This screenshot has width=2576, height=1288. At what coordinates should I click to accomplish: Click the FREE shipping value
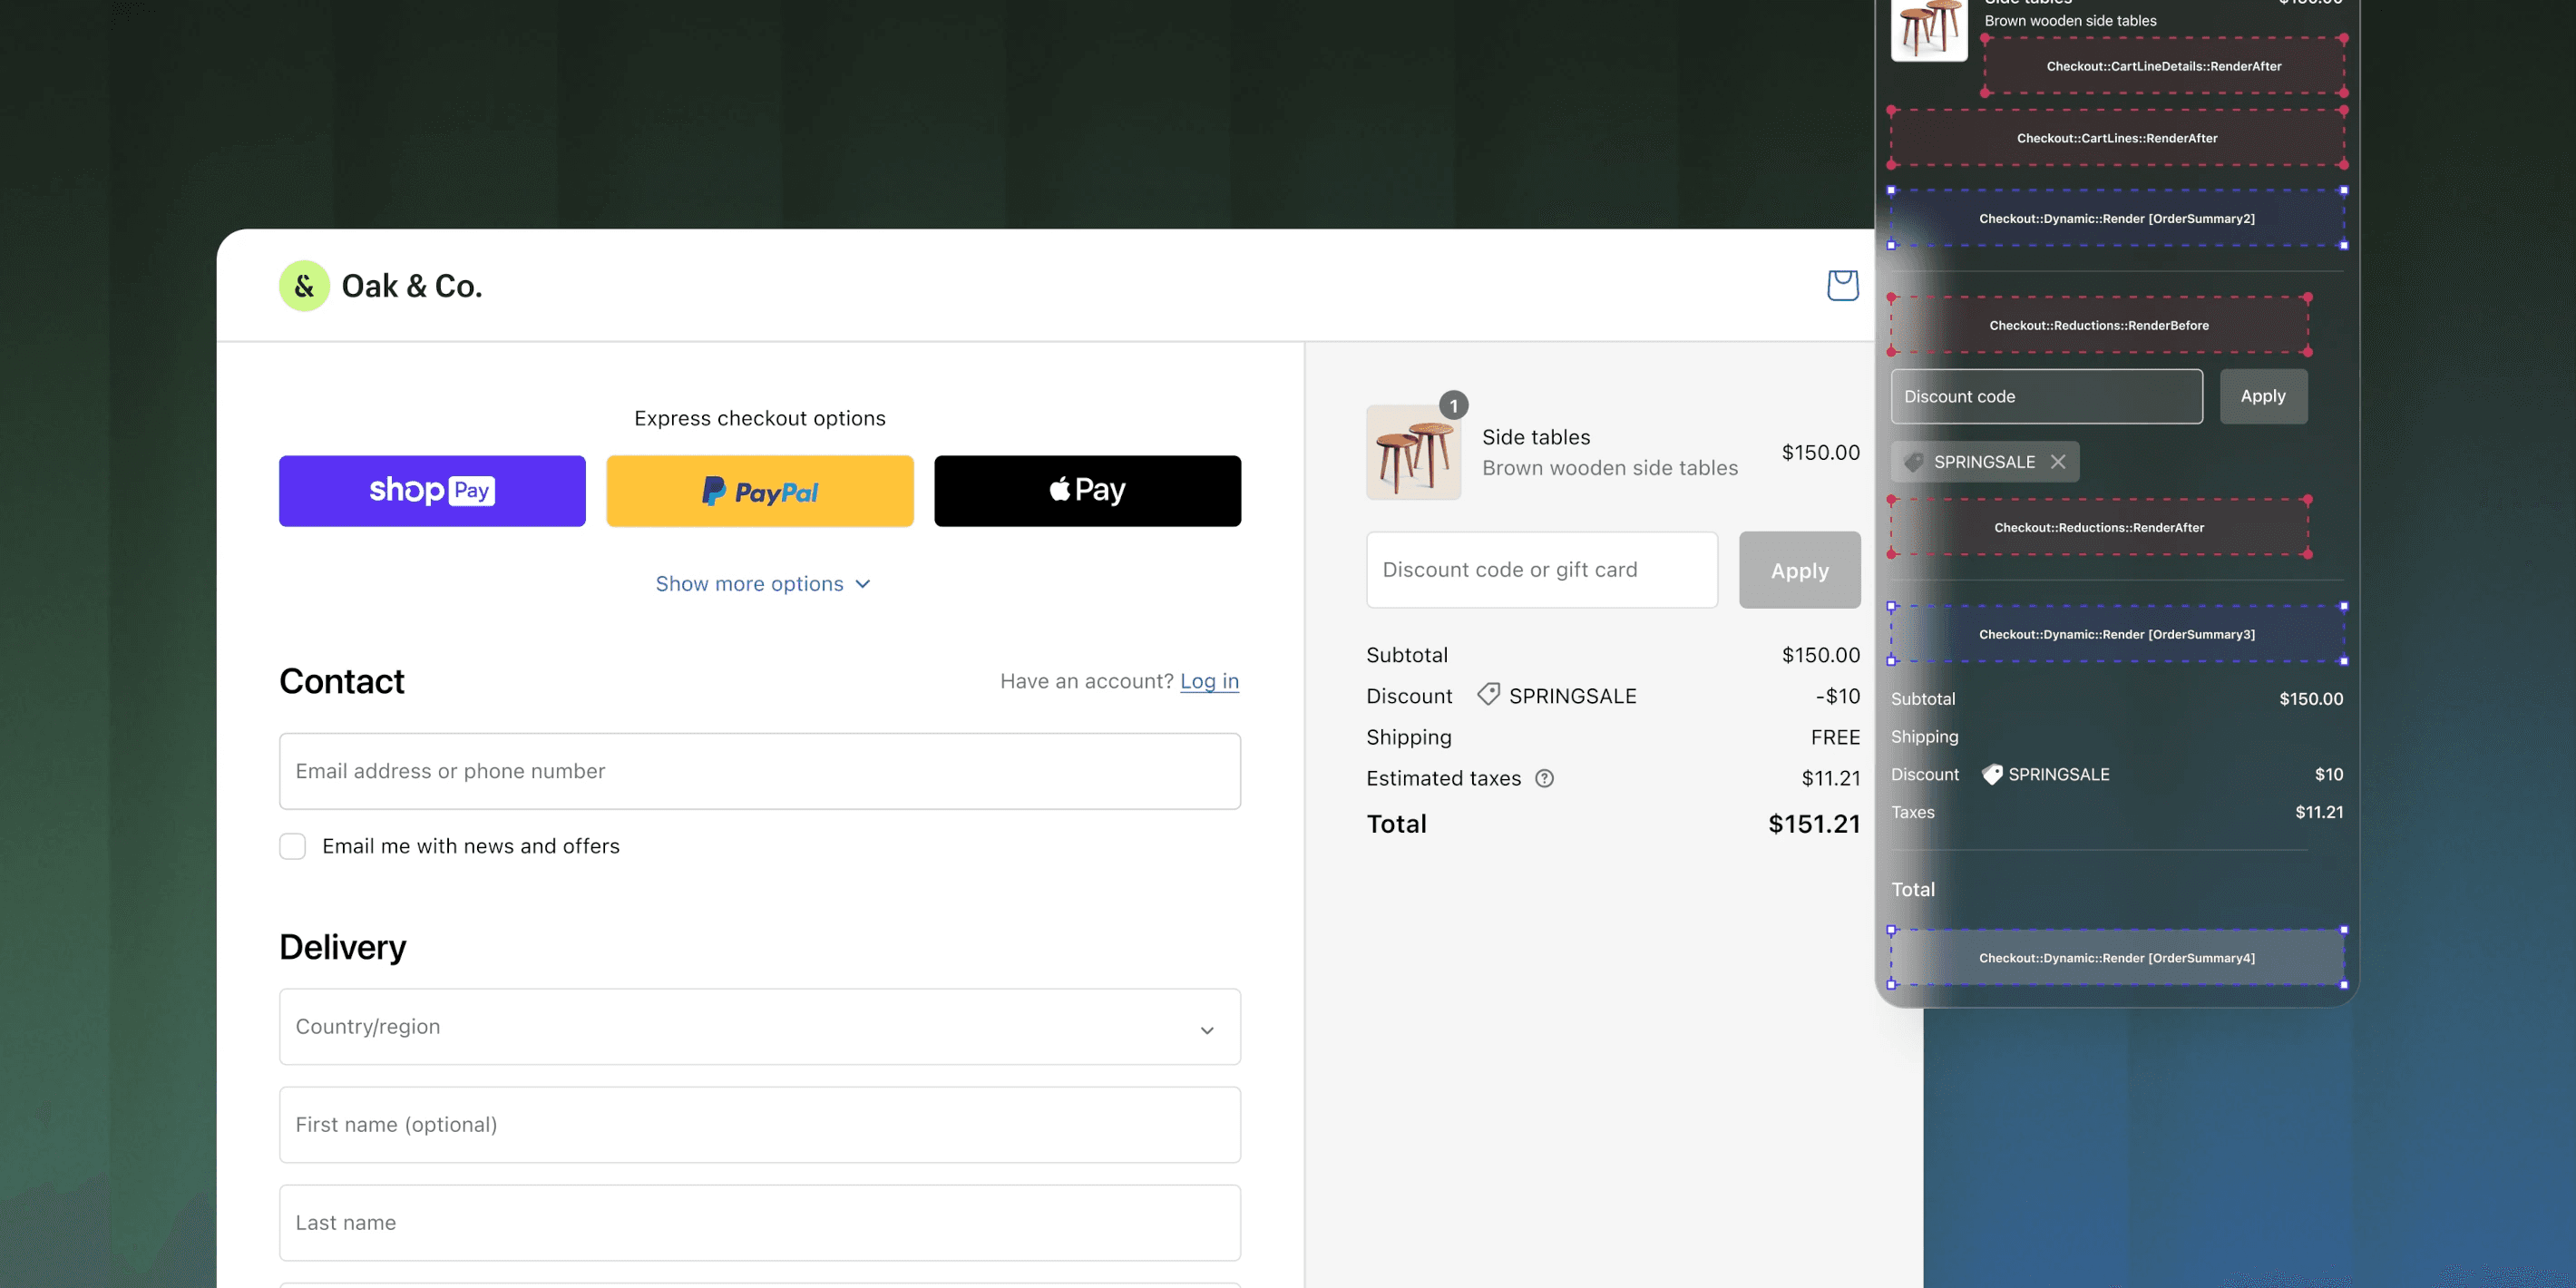[x=1835, y=737]
